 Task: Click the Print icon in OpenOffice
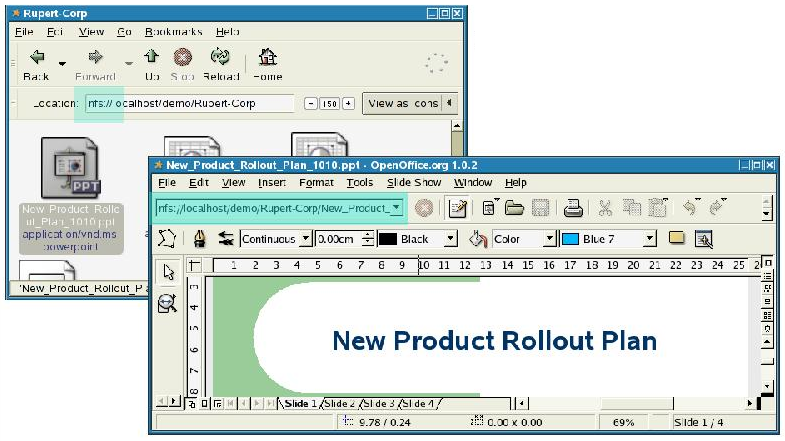click(x=573, y=208)
